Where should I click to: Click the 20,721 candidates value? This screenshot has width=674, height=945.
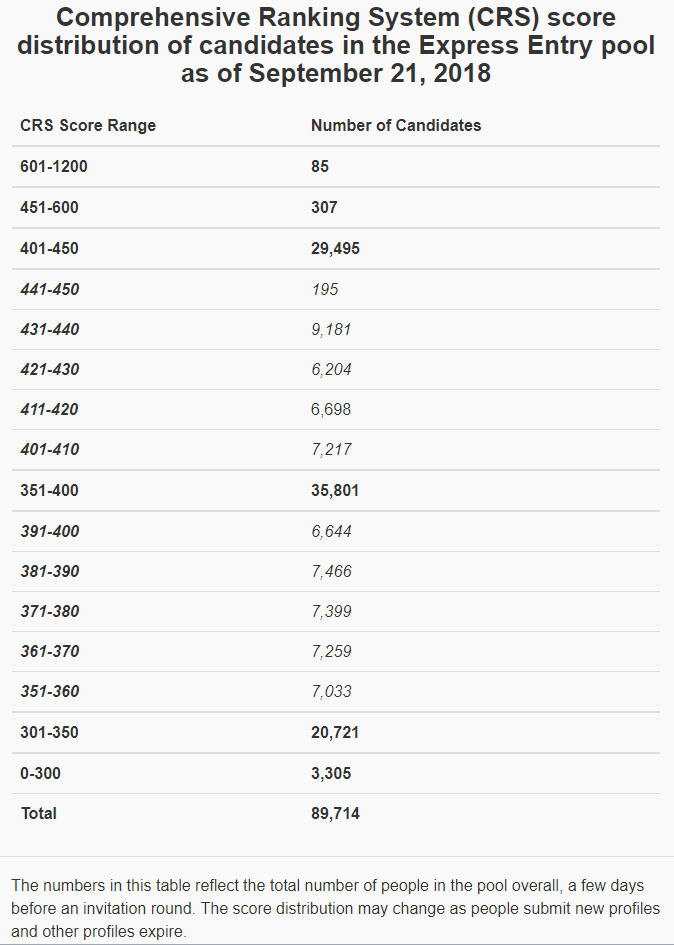coord(335,733)
